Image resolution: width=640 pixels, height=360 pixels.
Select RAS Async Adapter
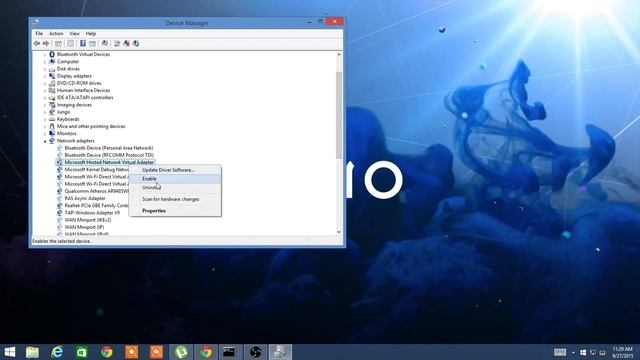pos(85,198)
